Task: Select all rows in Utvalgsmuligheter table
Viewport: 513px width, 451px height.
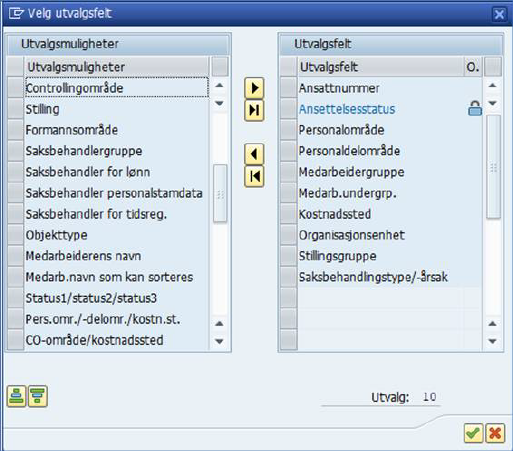Action: (x=15, y=67)
